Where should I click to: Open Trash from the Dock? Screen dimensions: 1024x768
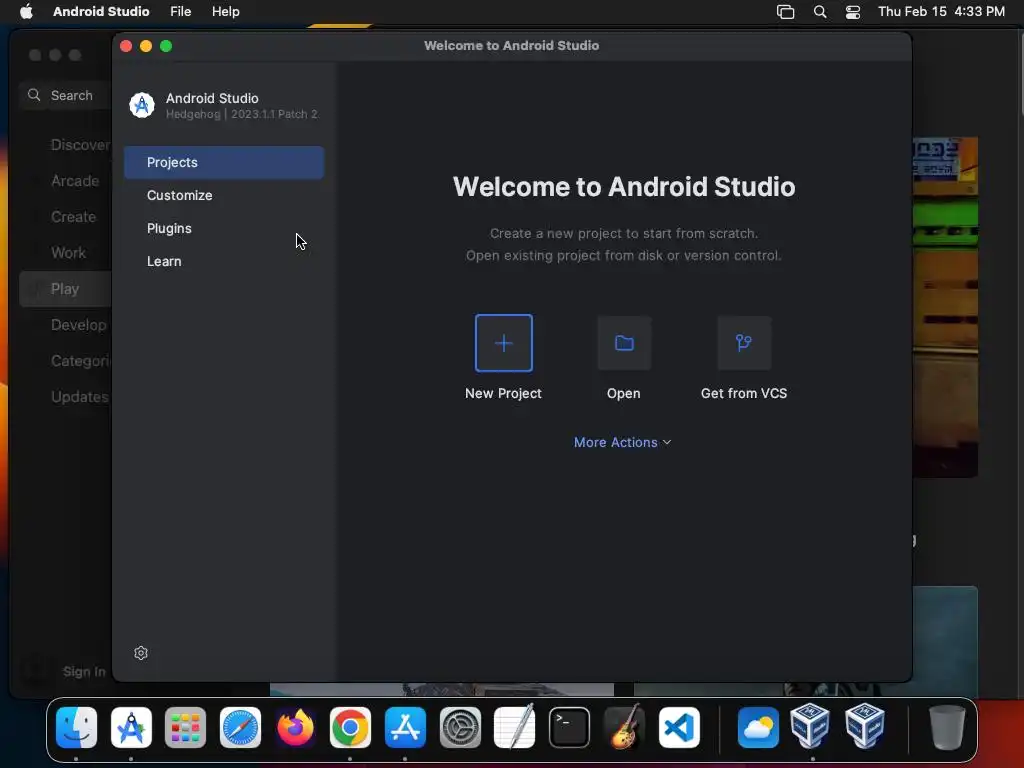tap(947, 728)
